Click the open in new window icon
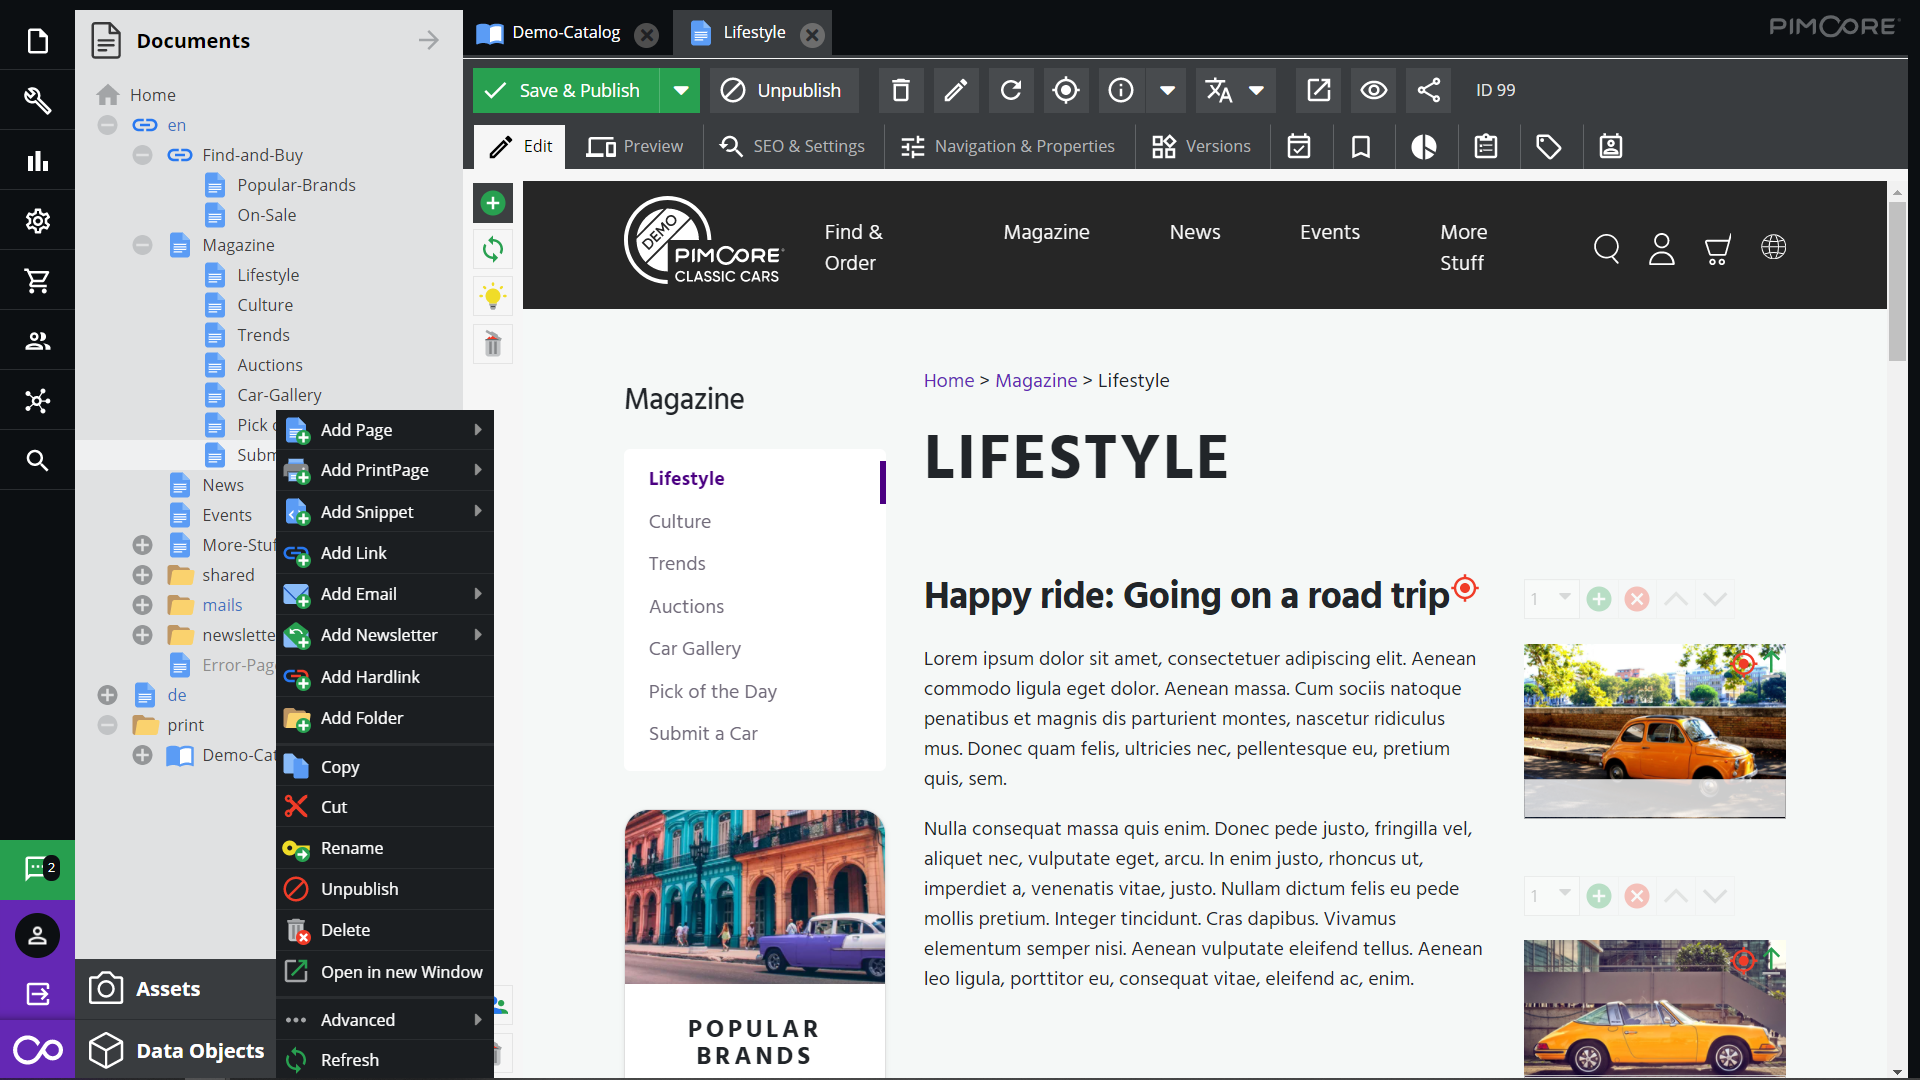 pos(297,972)
